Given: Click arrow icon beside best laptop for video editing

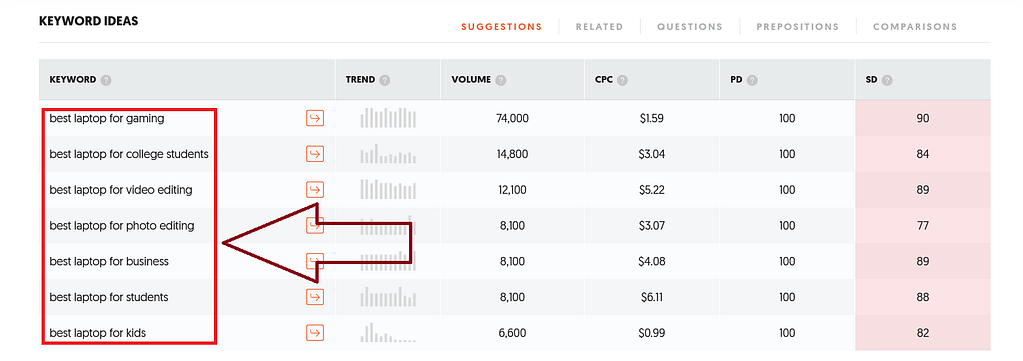Looking at the screenshot, I should tap(315, 190).
